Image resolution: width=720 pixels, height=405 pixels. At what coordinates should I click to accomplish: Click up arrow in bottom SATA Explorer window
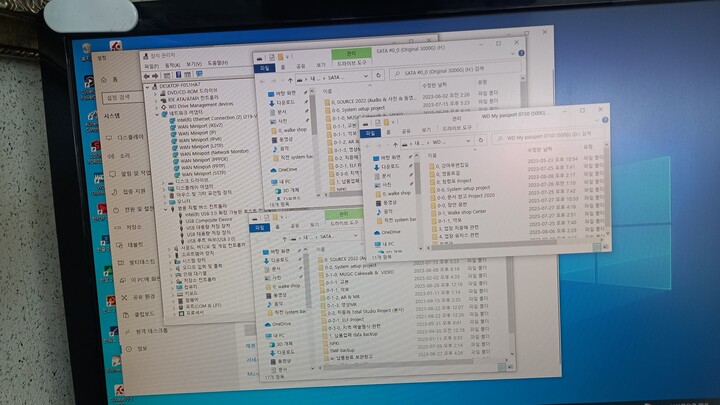pyautogui.click(x=284, y=238)
